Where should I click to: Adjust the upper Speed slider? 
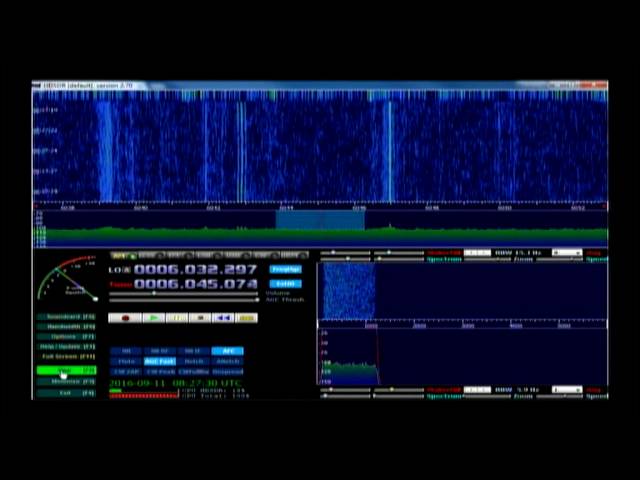(559, 260)
